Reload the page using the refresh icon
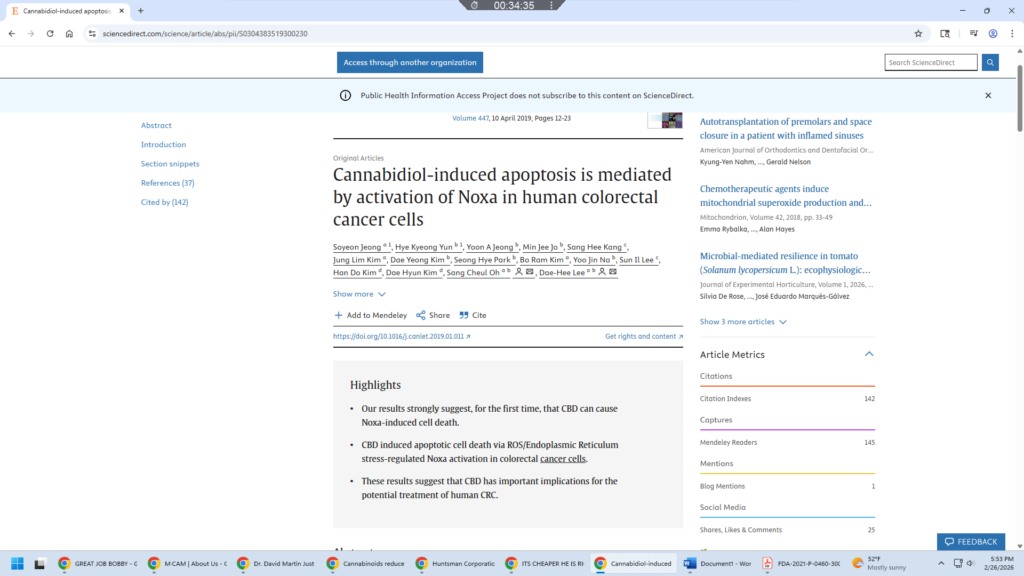The width and height of the screenshot is (1024, 576). (49, 33)
